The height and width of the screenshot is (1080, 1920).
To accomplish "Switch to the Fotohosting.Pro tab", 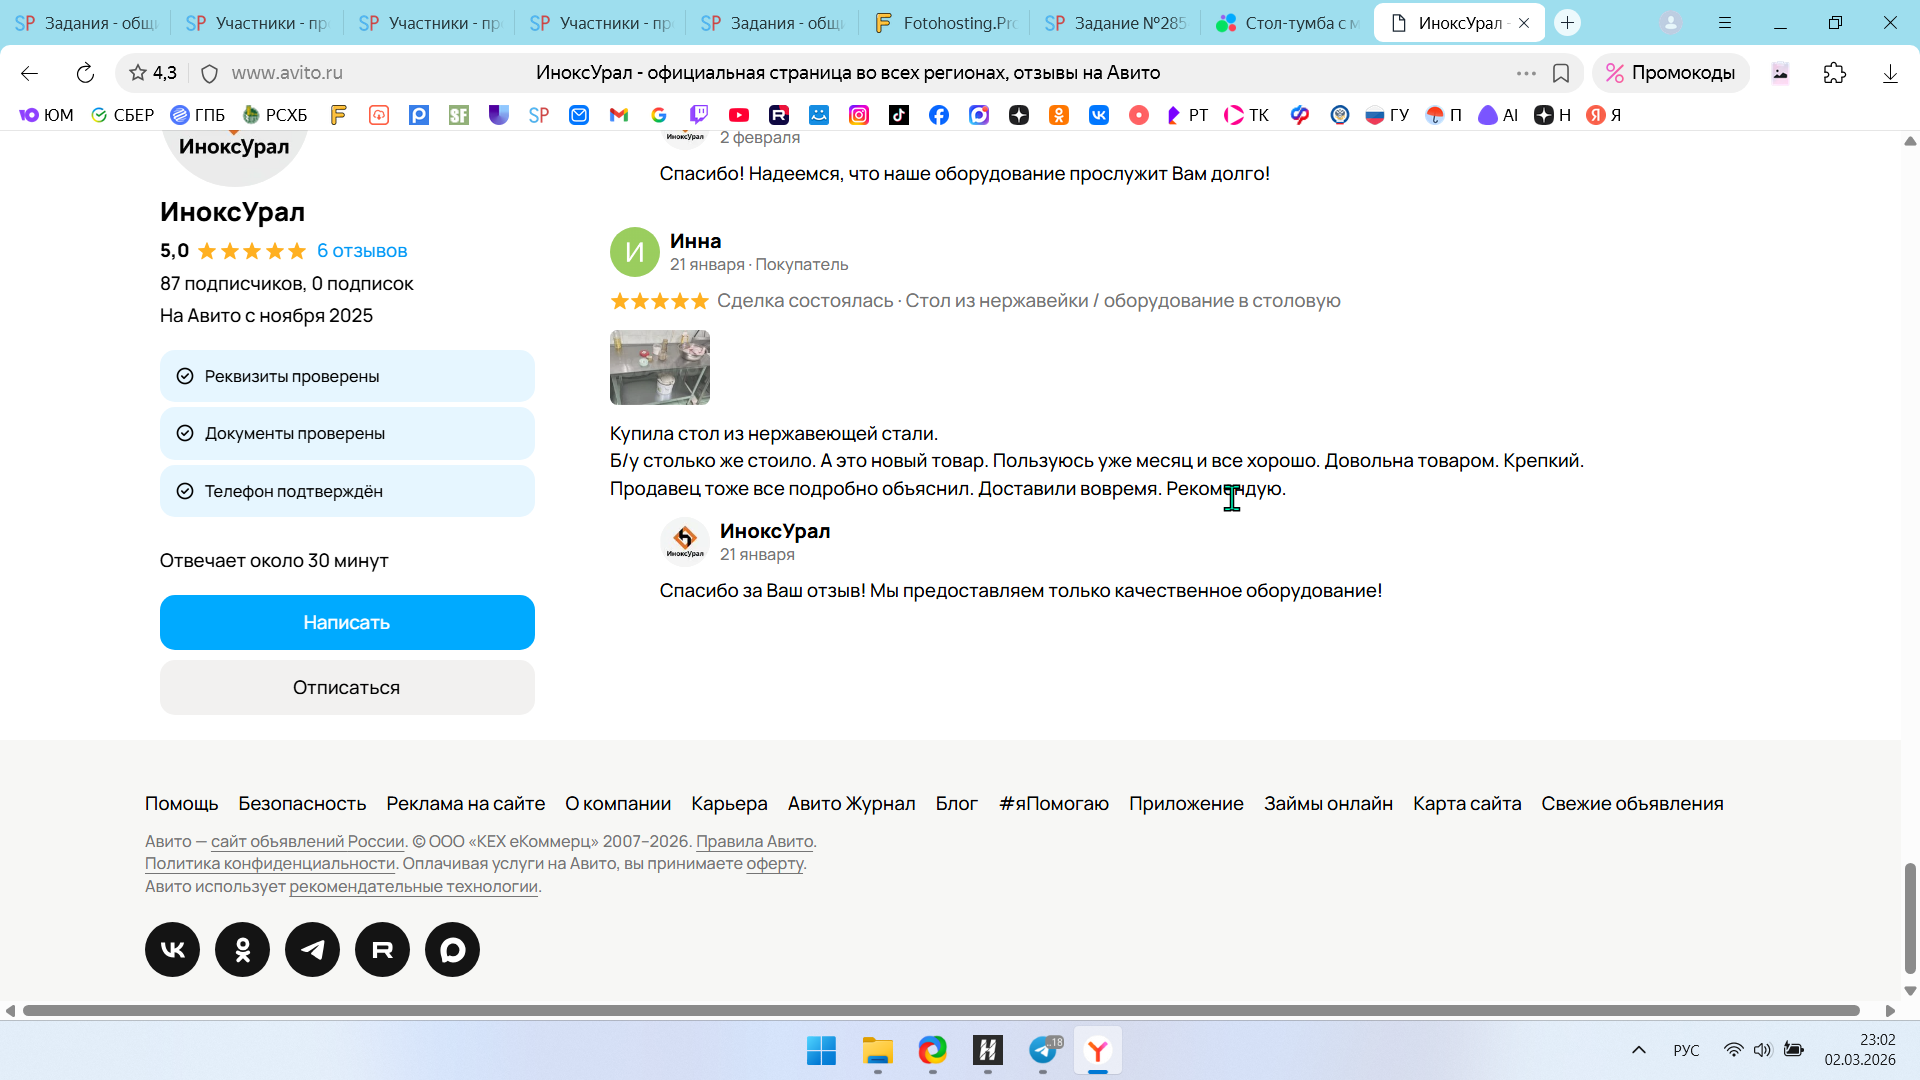I will tap(943, 23).
